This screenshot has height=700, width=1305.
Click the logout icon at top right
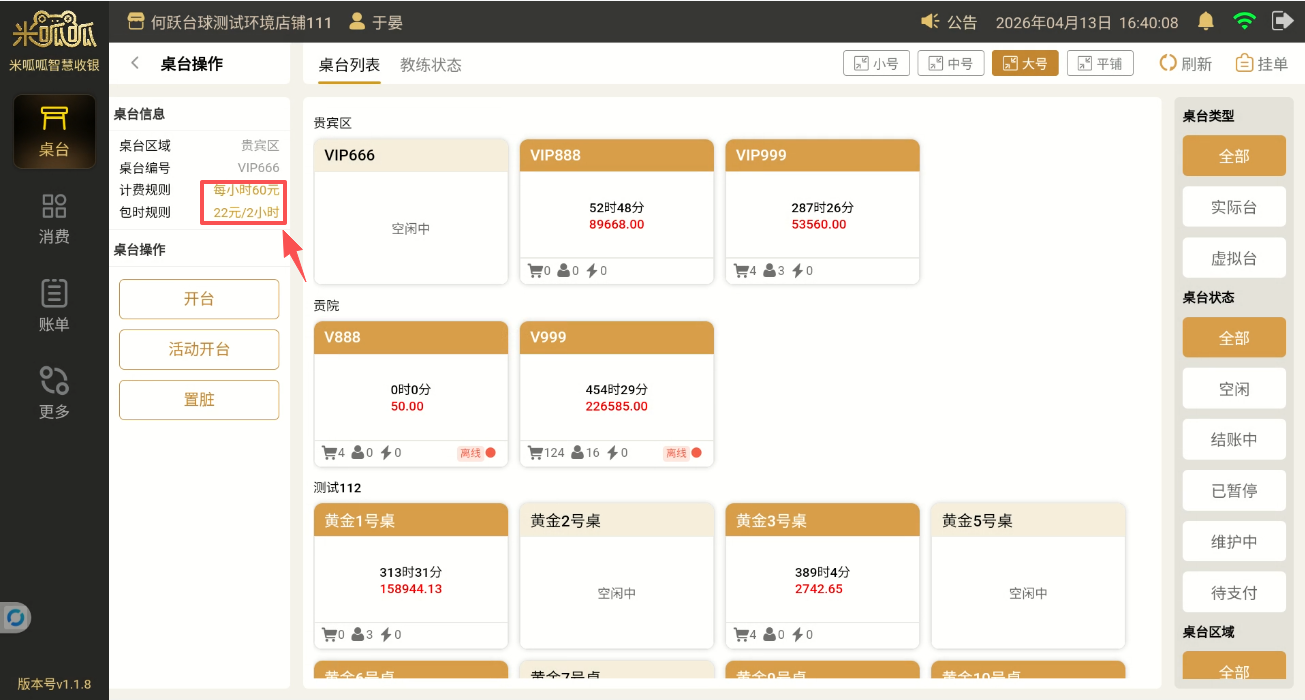(x=1281, y=21)
